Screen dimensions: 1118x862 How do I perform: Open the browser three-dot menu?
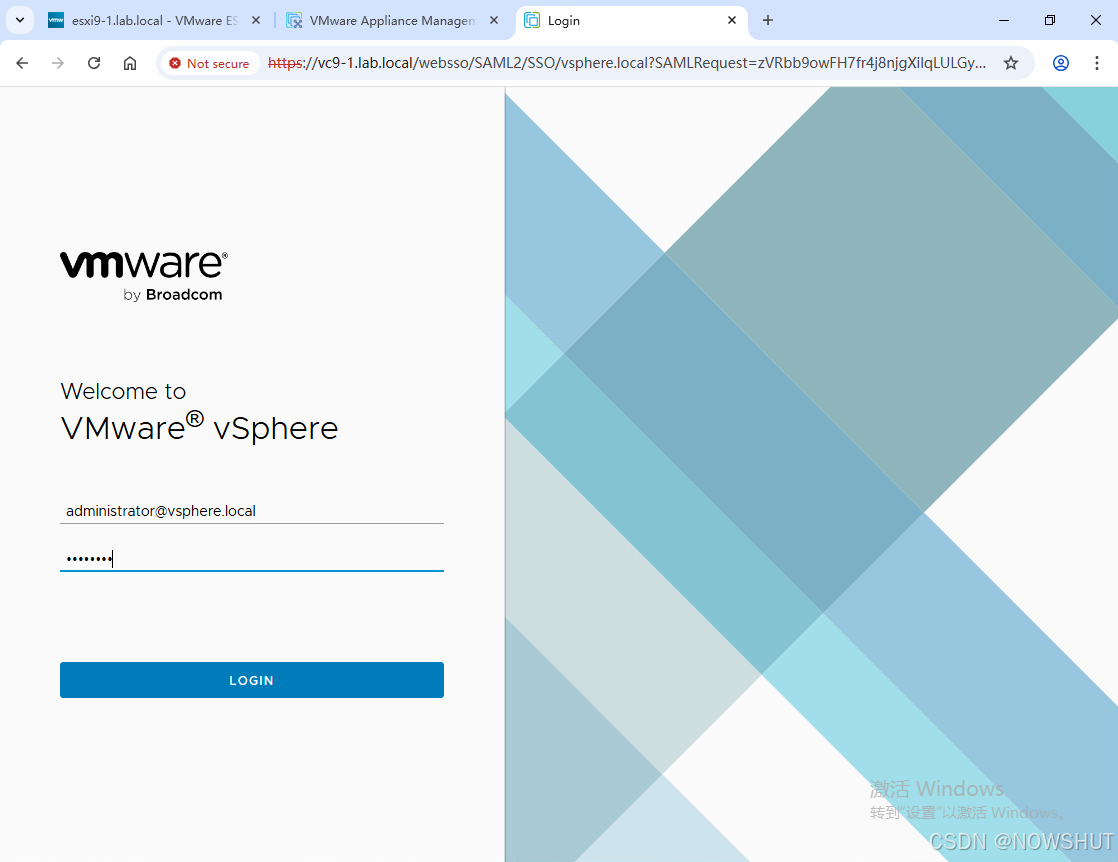(1097, 63)
